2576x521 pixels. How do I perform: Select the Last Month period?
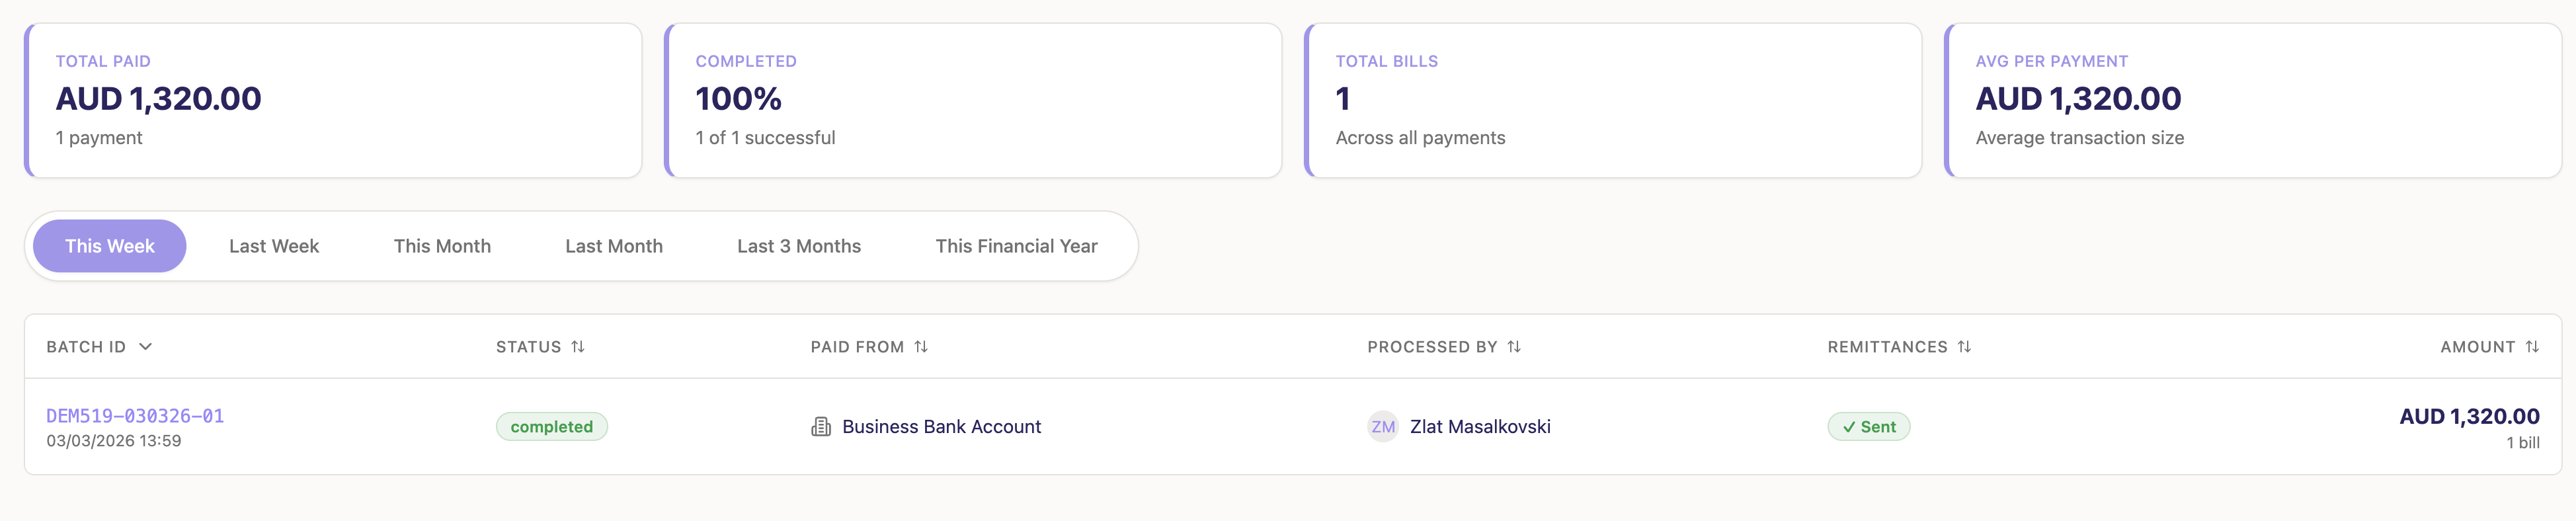click(614, 246)
